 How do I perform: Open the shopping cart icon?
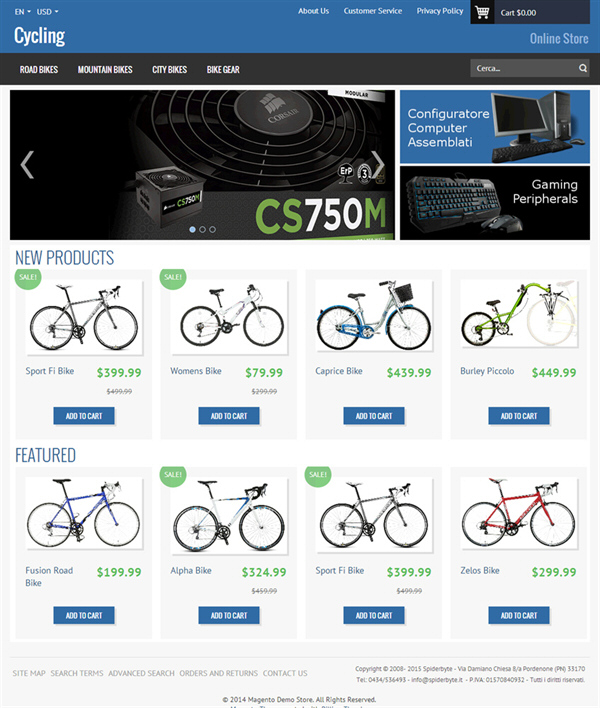(482, 12)
